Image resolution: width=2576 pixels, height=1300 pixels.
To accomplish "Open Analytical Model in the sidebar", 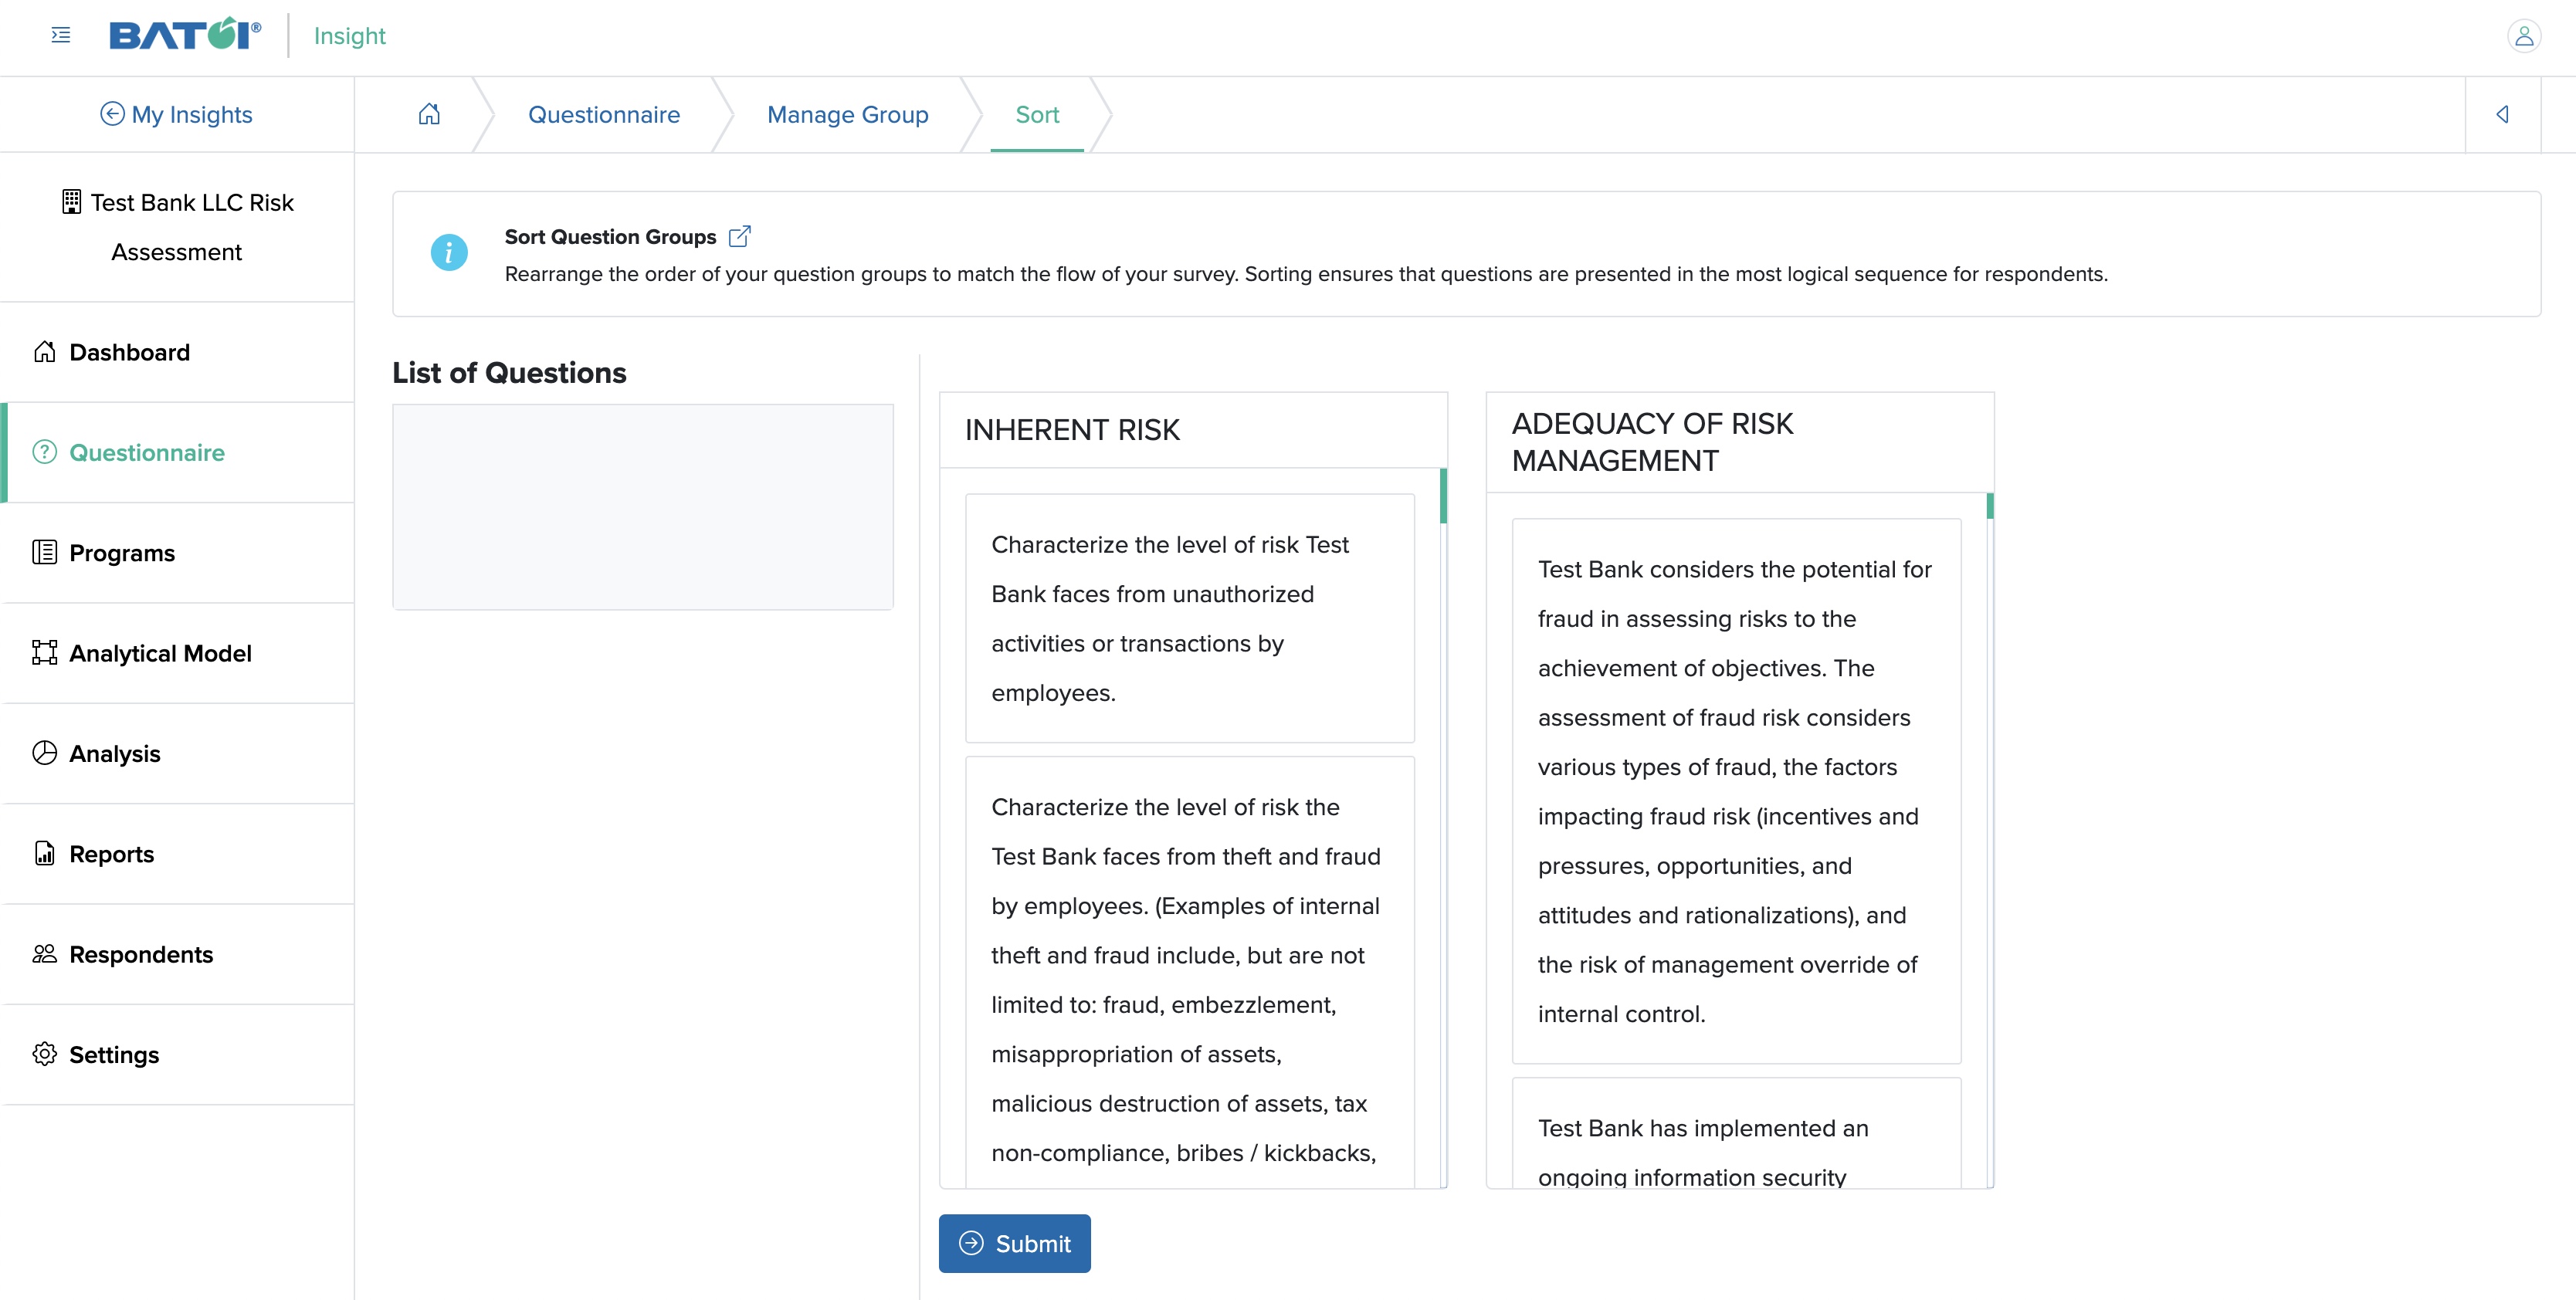I will [178, 653].
